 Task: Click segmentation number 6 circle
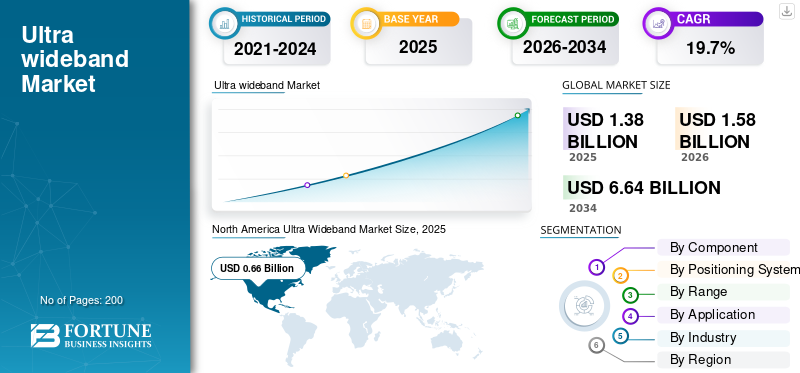pos(596,346)
